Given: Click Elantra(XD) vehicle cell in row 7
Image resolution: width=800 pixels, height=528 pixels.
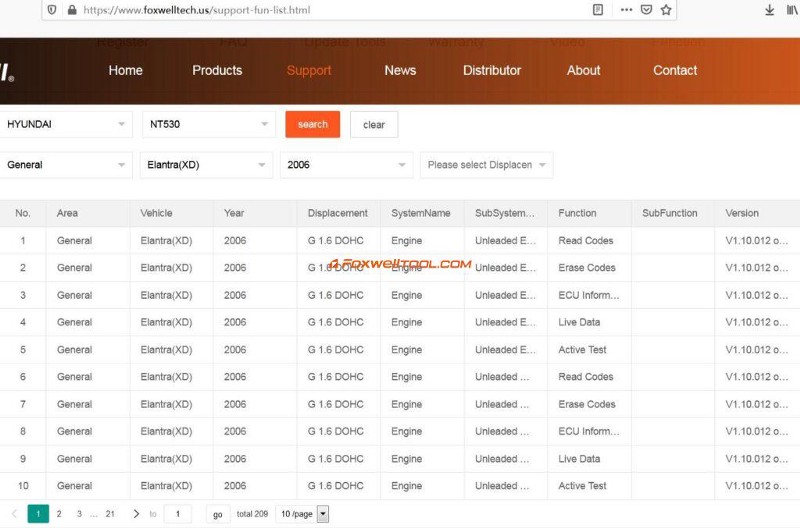Looking at the screenshot, I should coord(166,405).
